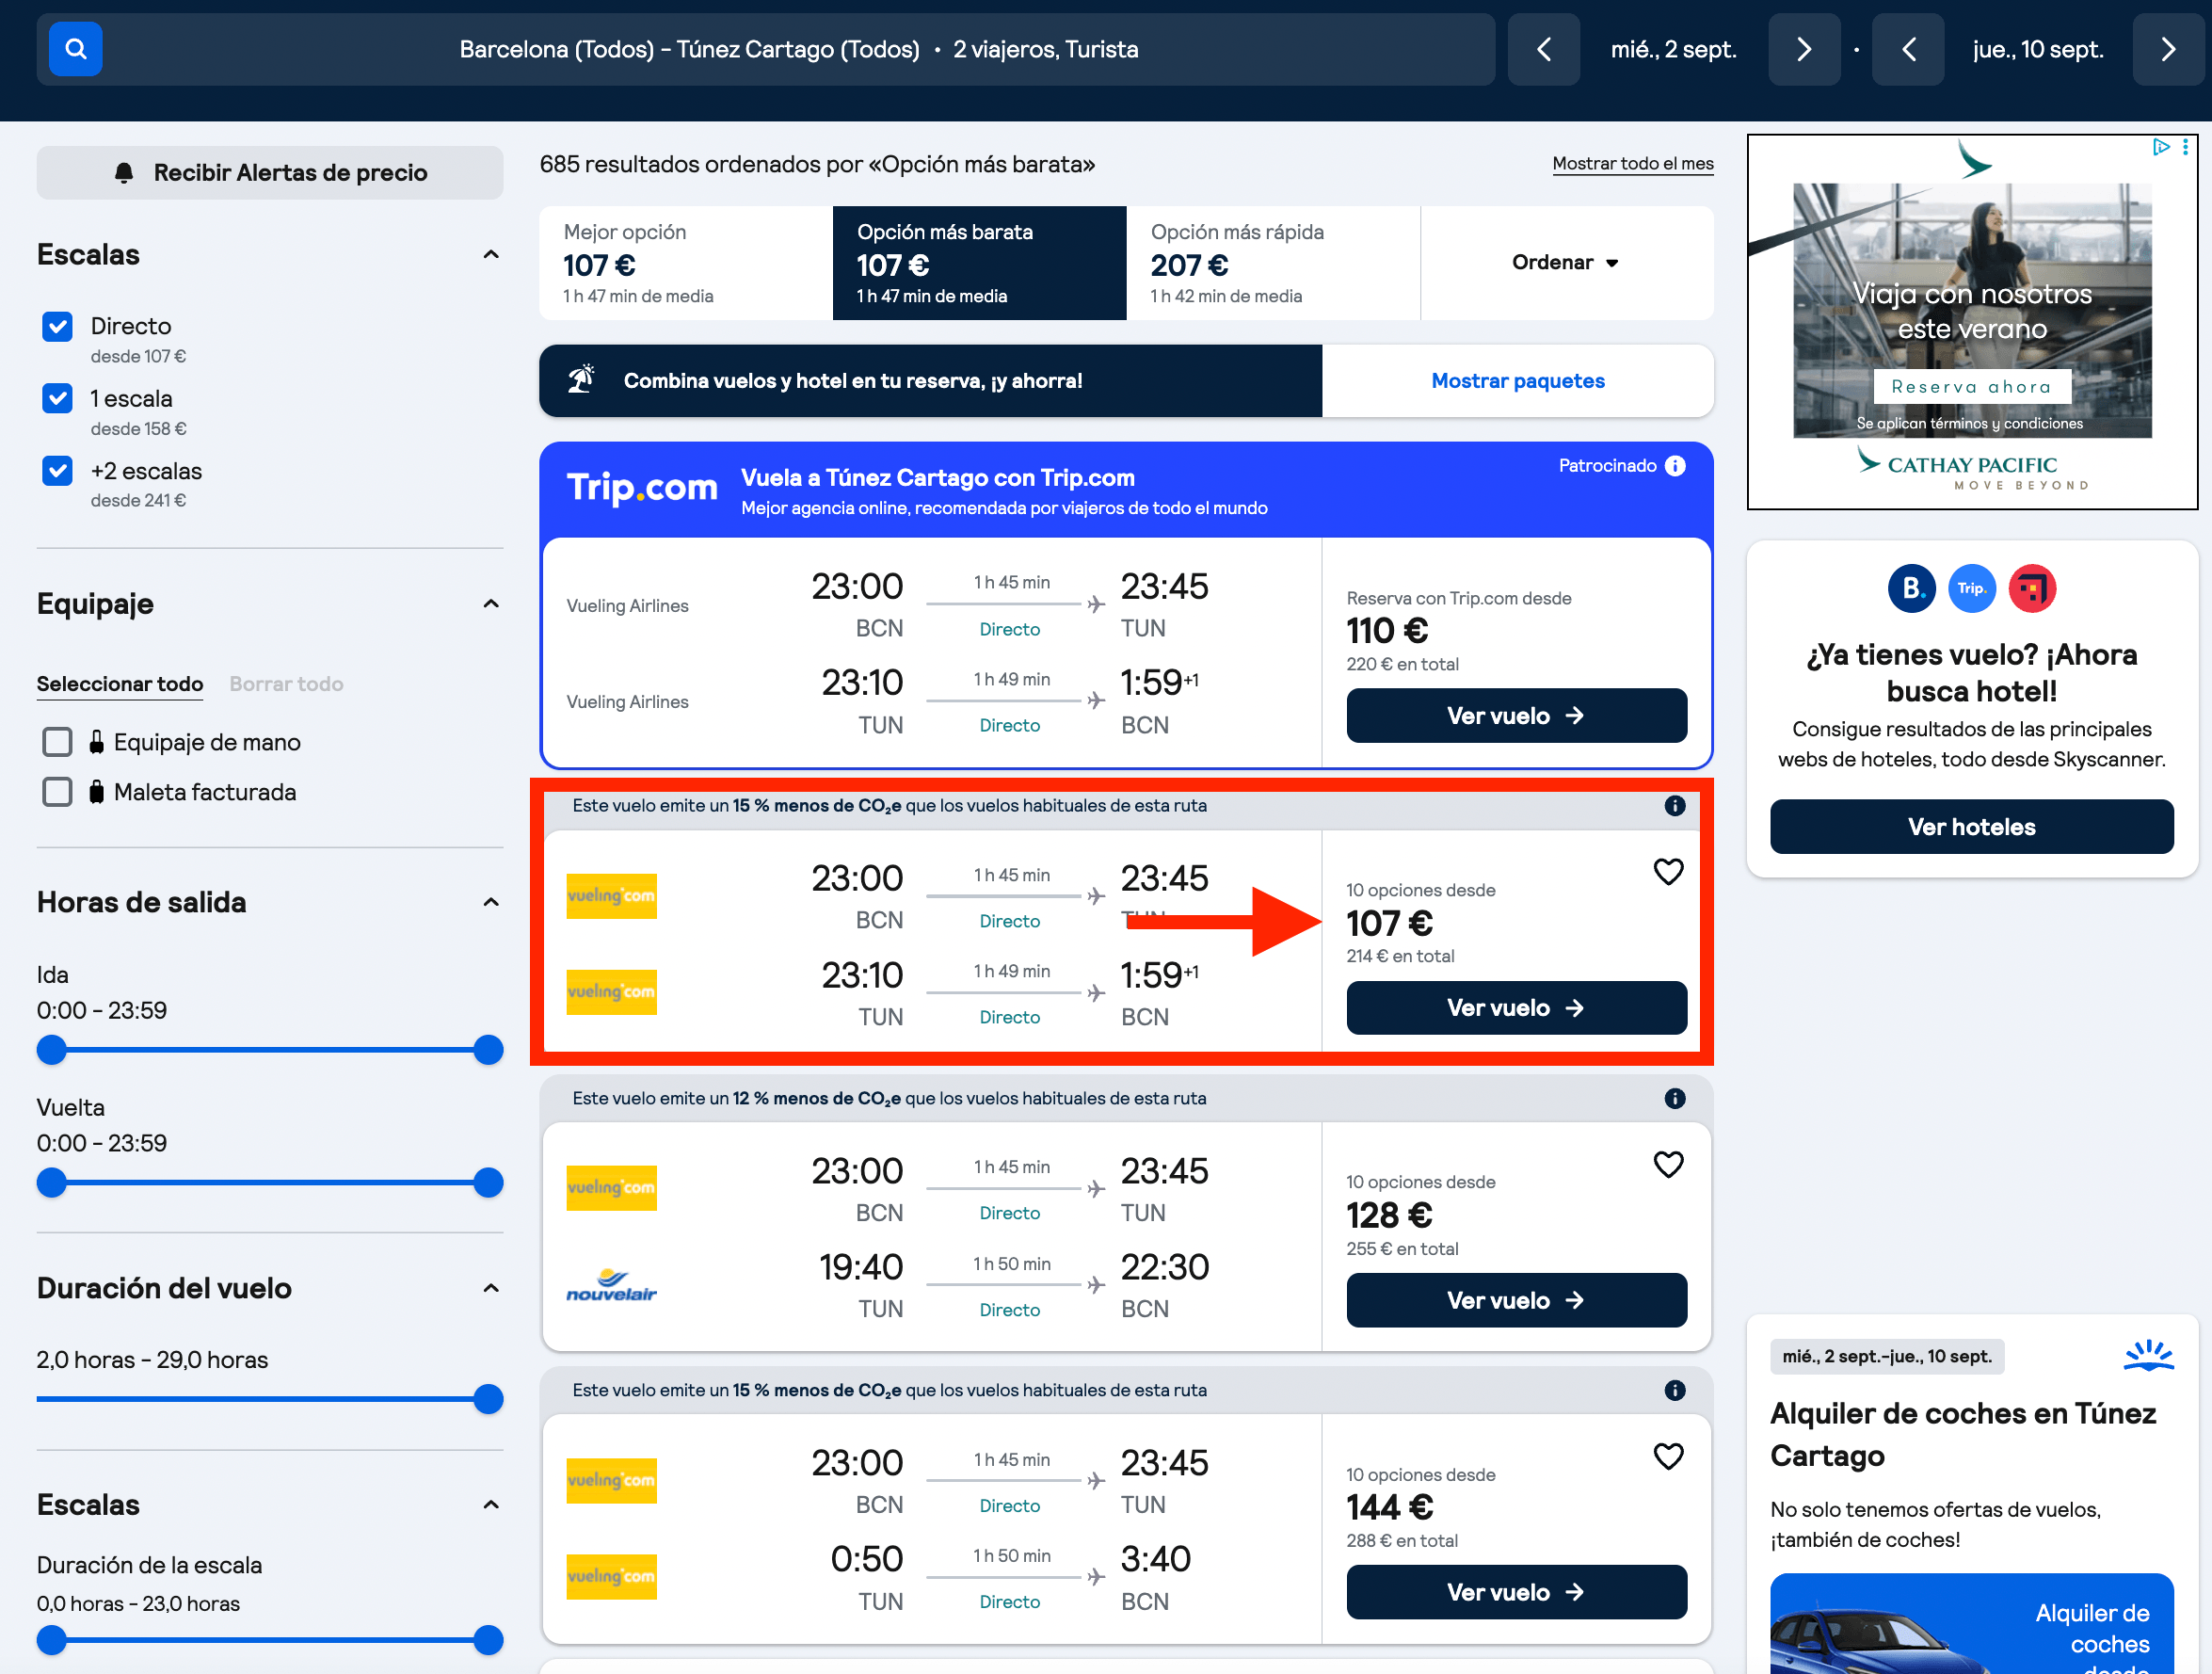Screen dimensions: 2212x1674
Task: Open CO2 info icon on 144 € flight
Action: click(x=1675, y=1391)
